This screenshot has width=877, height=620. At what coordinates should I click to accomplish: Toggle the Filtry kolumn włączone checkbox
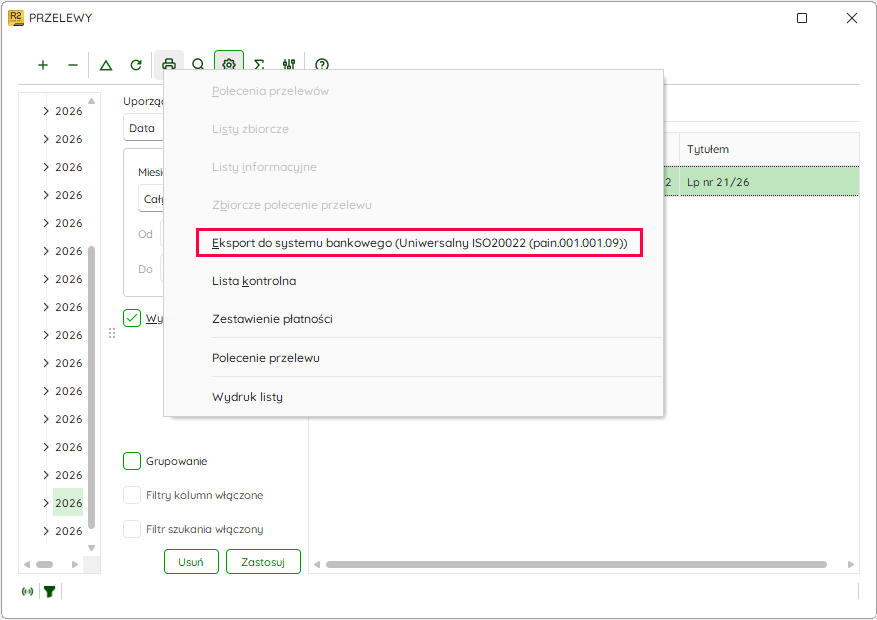tap(132, 495)
